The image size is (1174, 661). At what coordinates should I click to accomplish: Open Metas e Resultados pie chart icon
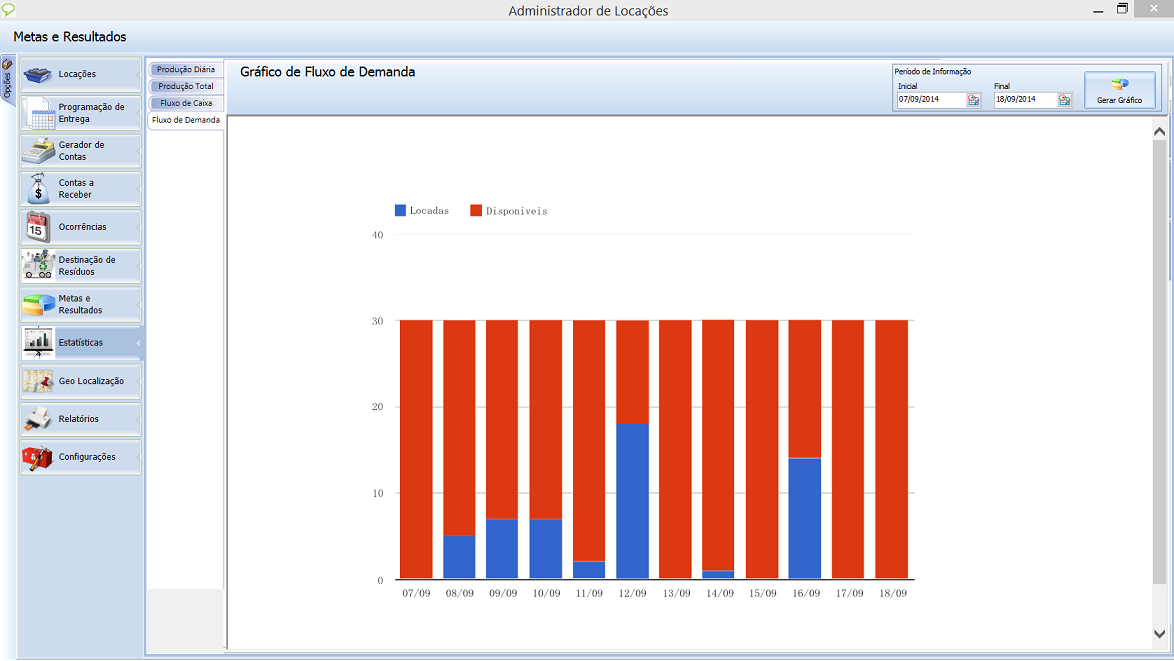coord(38,304)
